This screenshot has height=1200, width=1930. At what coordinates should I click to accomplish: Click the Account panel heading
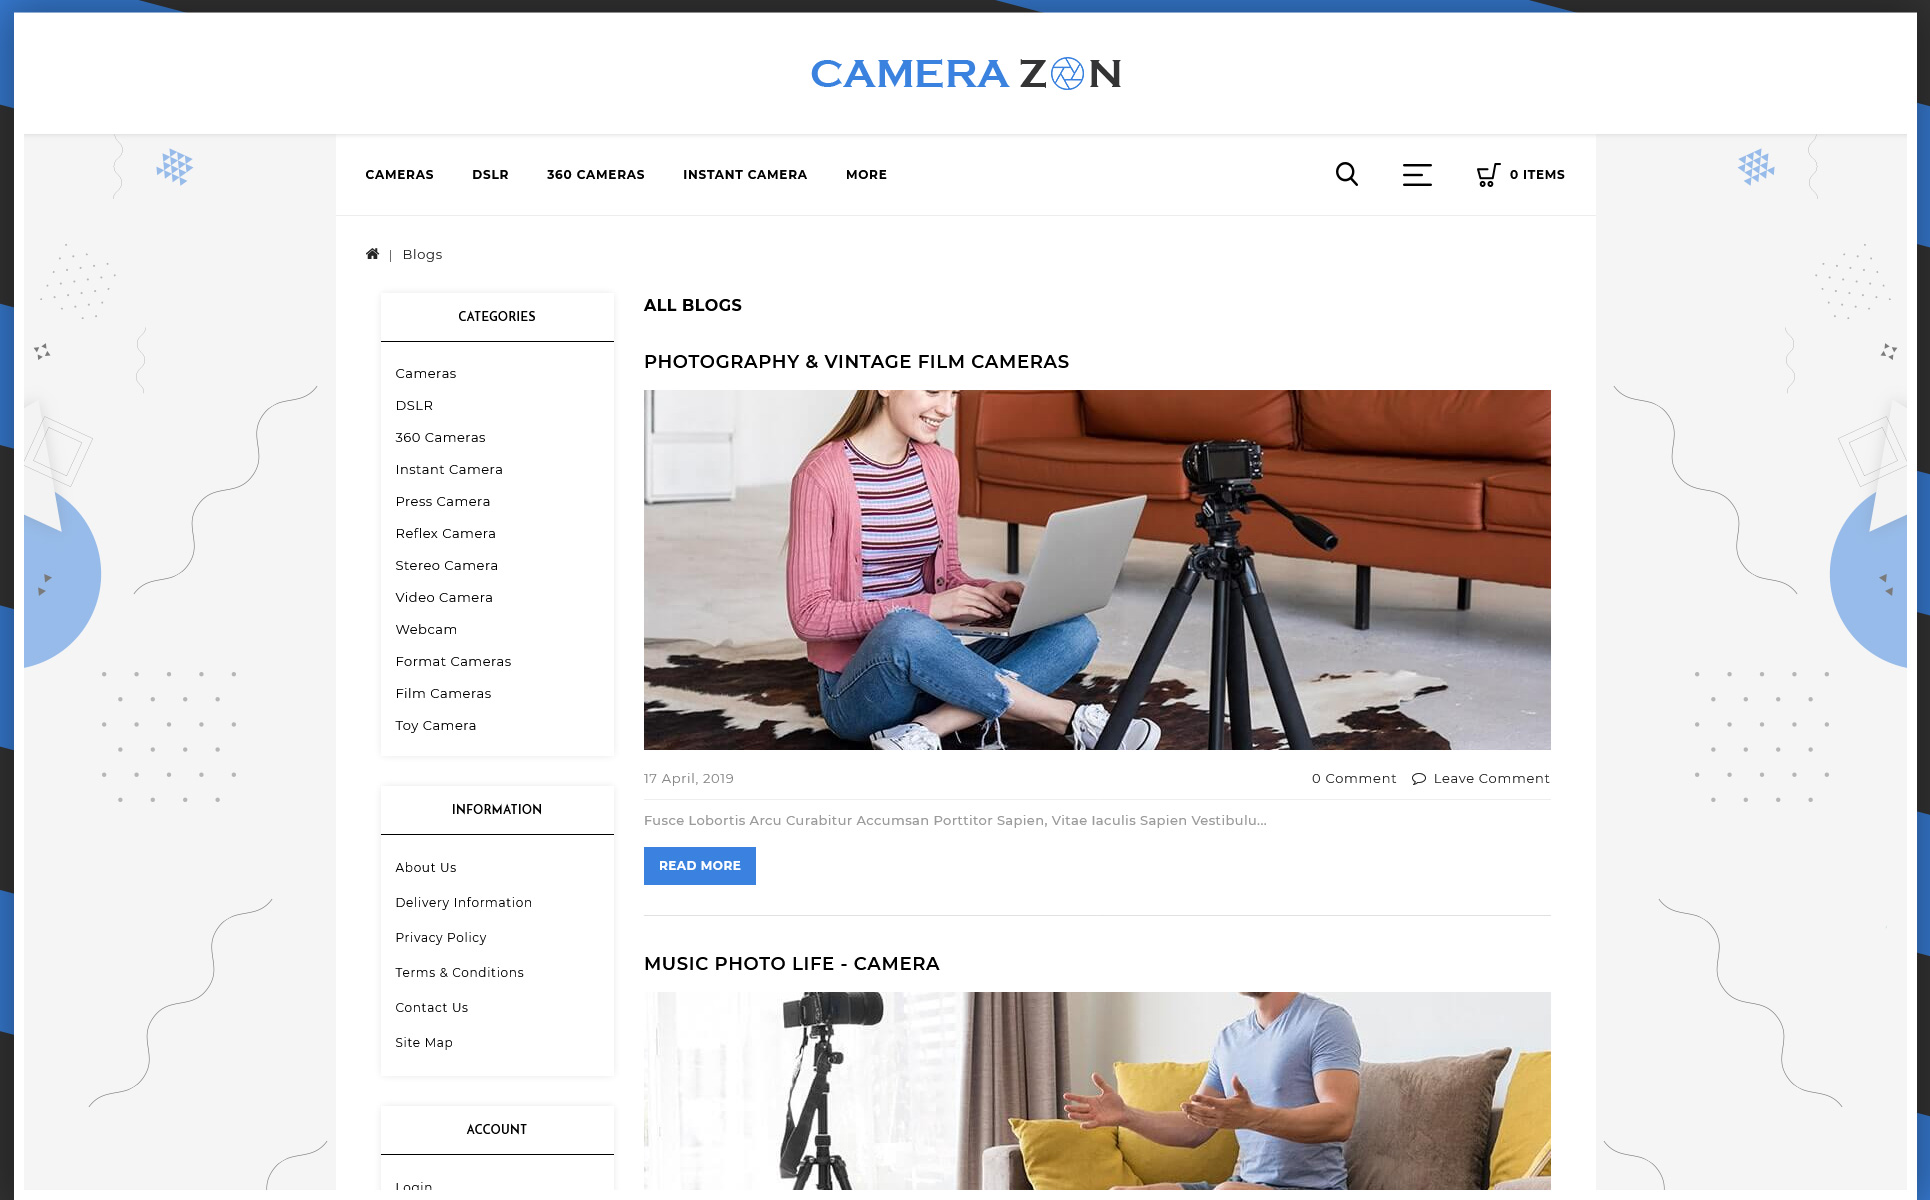[497, 1130]
